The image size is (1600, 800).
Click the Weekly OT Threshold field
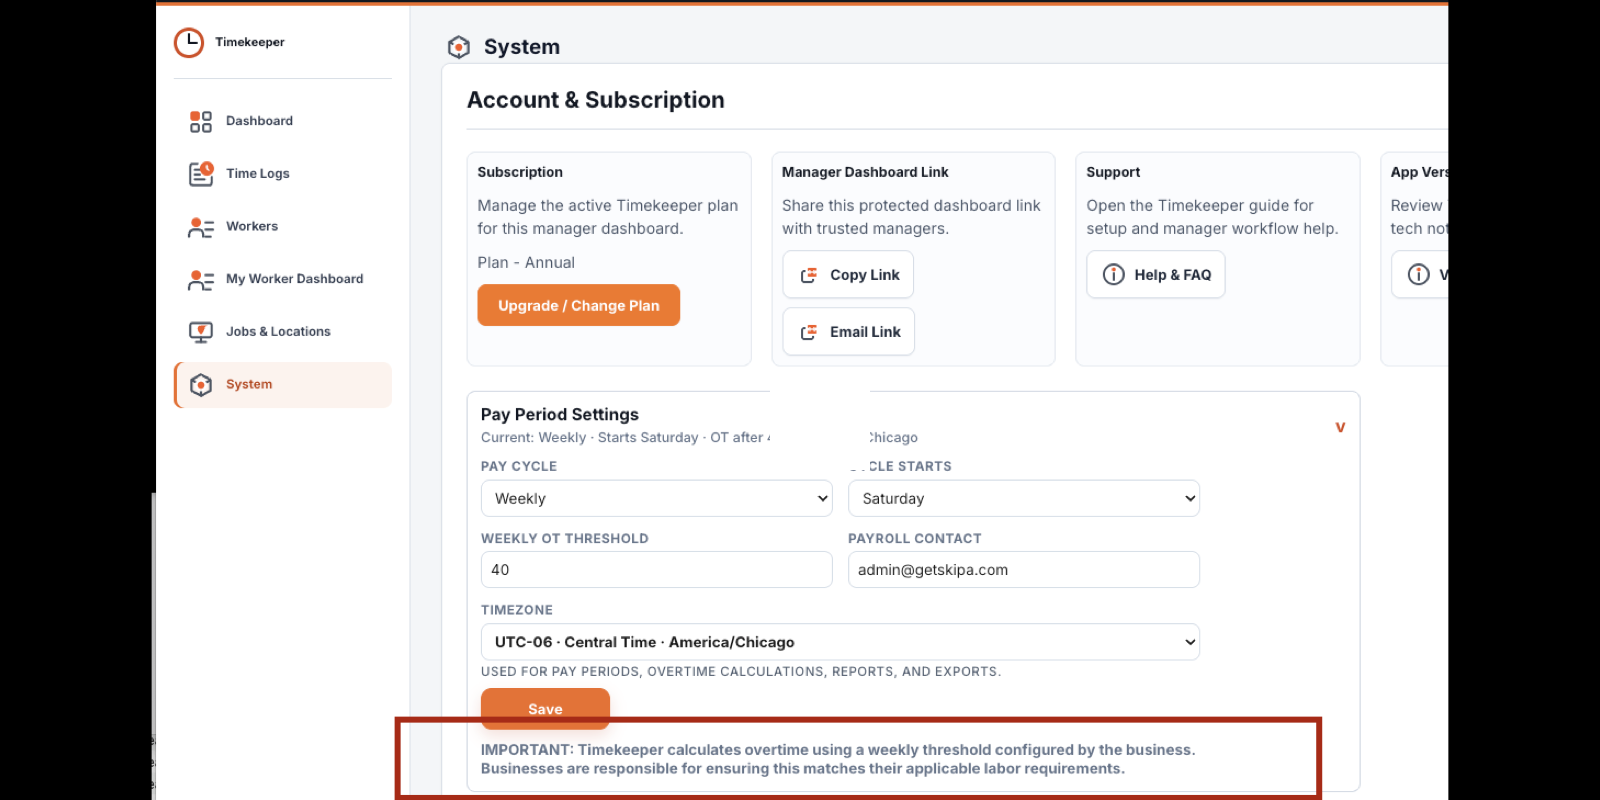657,570
